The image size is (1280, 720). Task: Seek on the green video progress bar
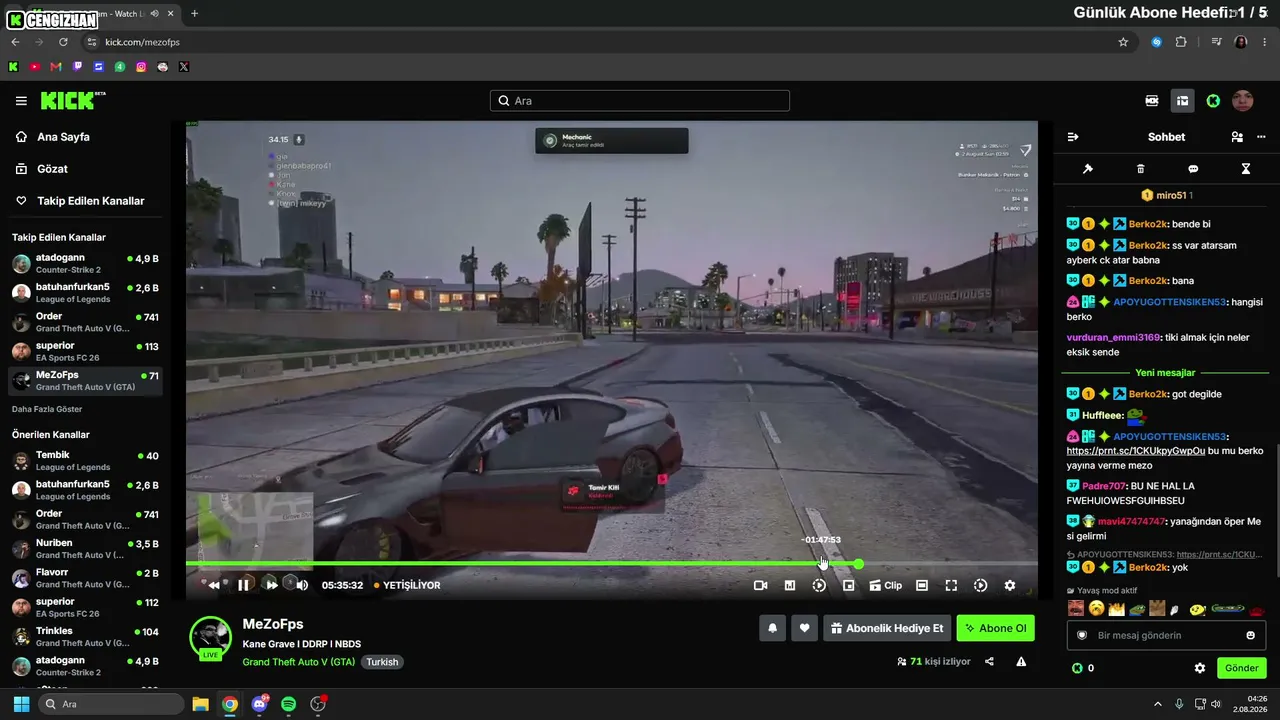[612, 564]
